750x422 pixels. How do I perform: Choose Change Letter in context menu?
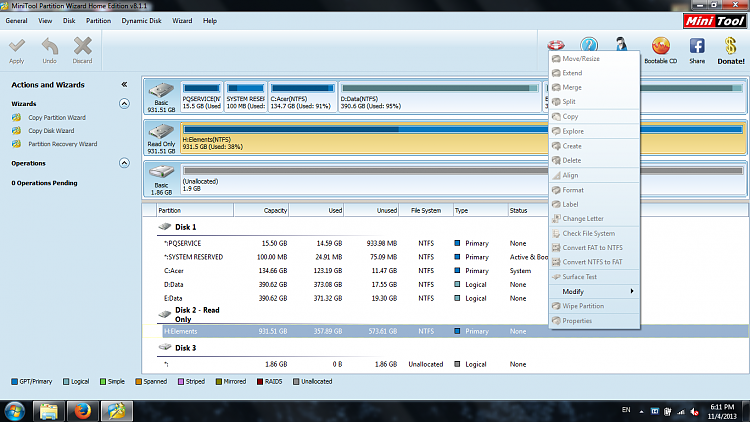[x=594, y=219]
